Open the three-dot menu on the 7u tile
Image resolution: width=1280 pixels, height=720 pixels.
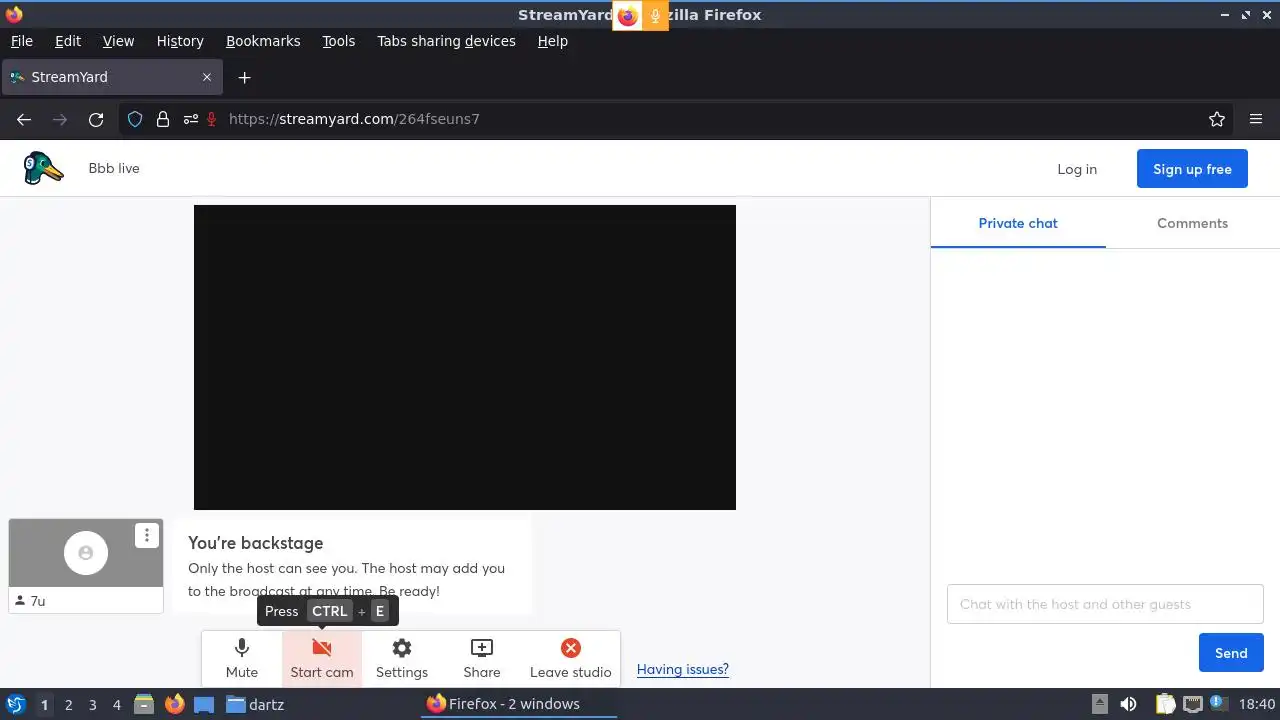[147, 535]
